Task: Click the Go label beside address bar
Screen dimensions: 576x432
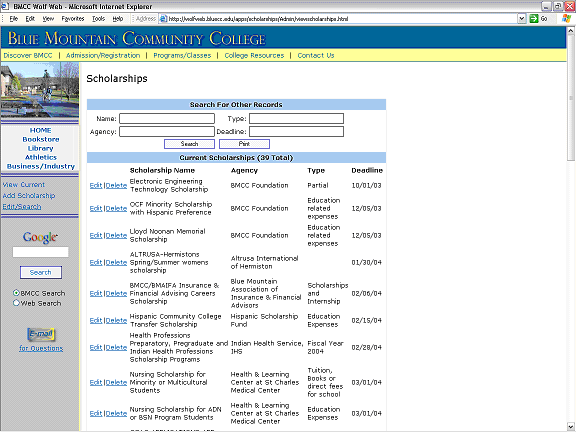Action: 544,18
